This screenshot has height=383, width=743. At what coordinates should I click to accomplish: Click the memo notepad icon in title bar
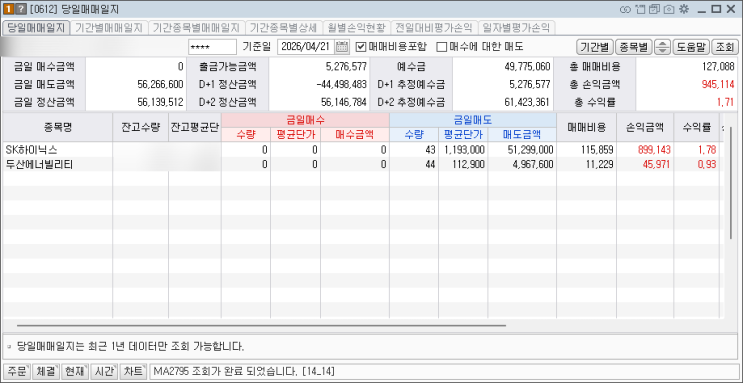click(x=640, y=9)
